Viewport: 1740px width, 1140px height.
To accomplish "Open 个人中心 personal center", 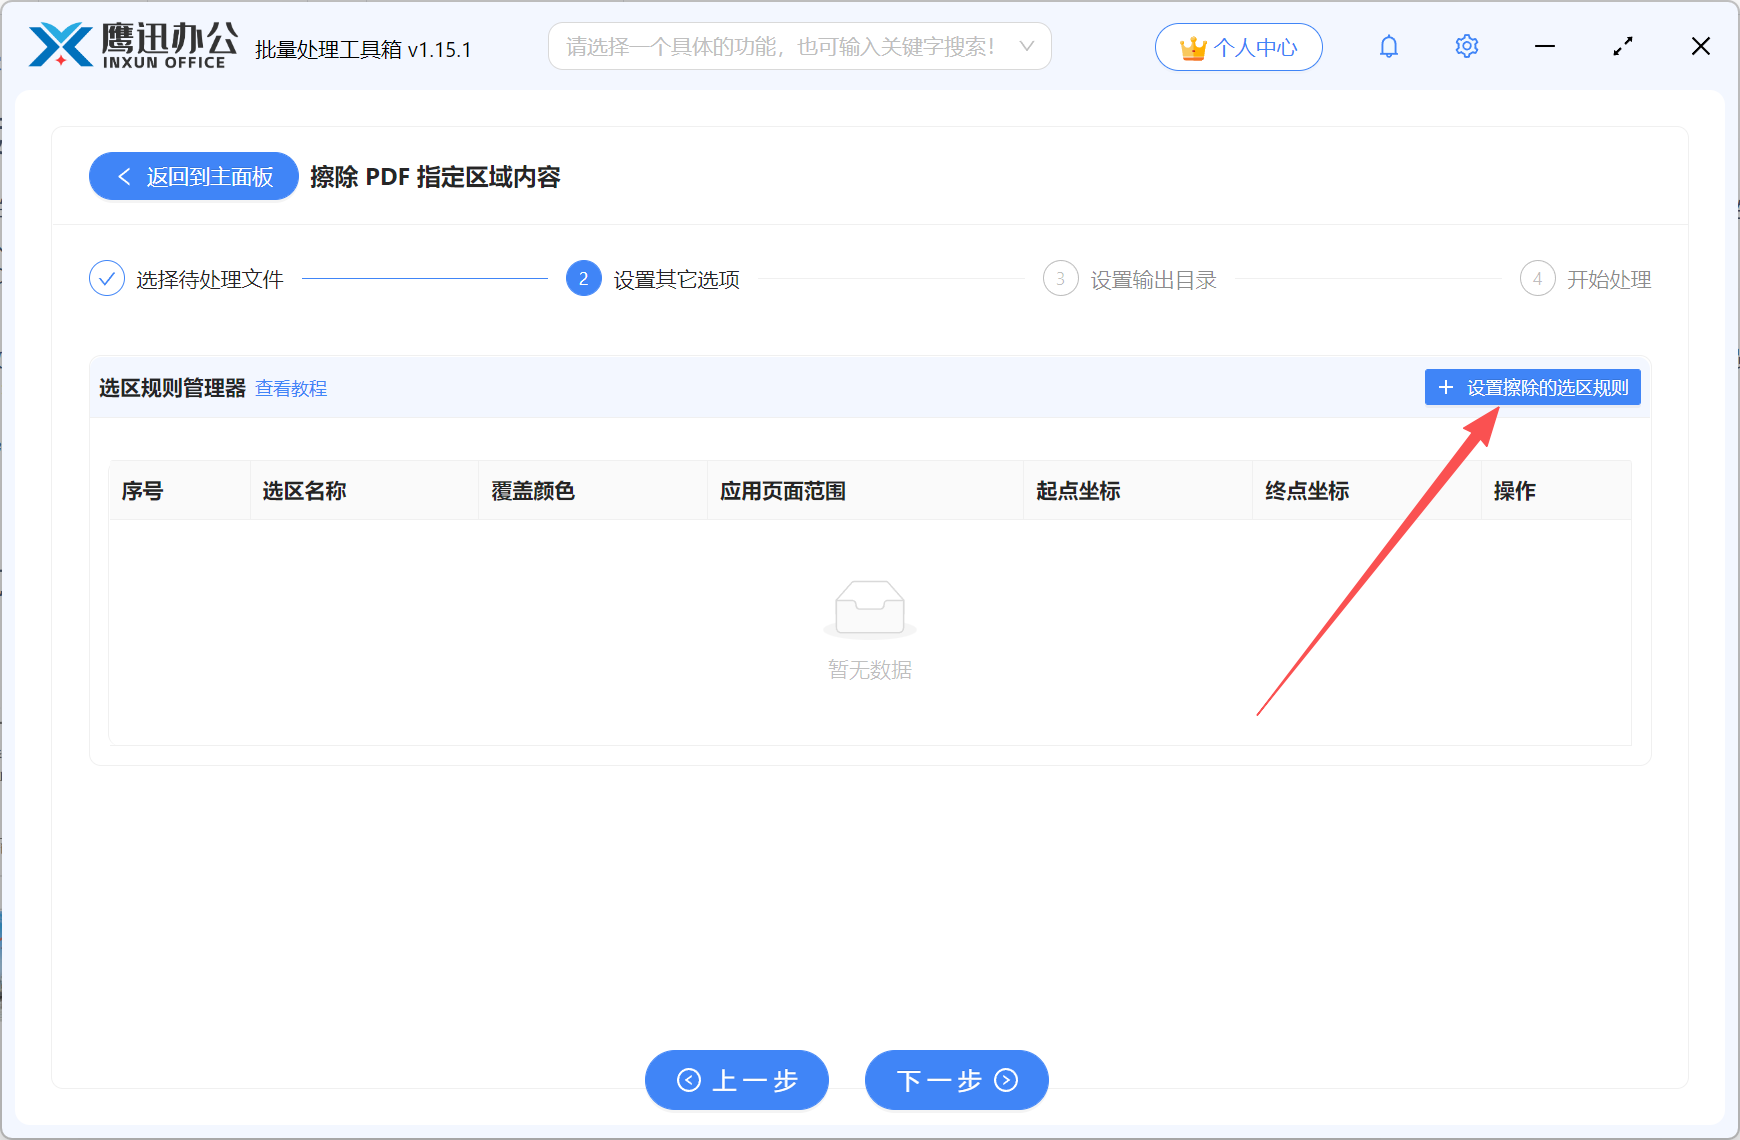I will [1239, 46].
